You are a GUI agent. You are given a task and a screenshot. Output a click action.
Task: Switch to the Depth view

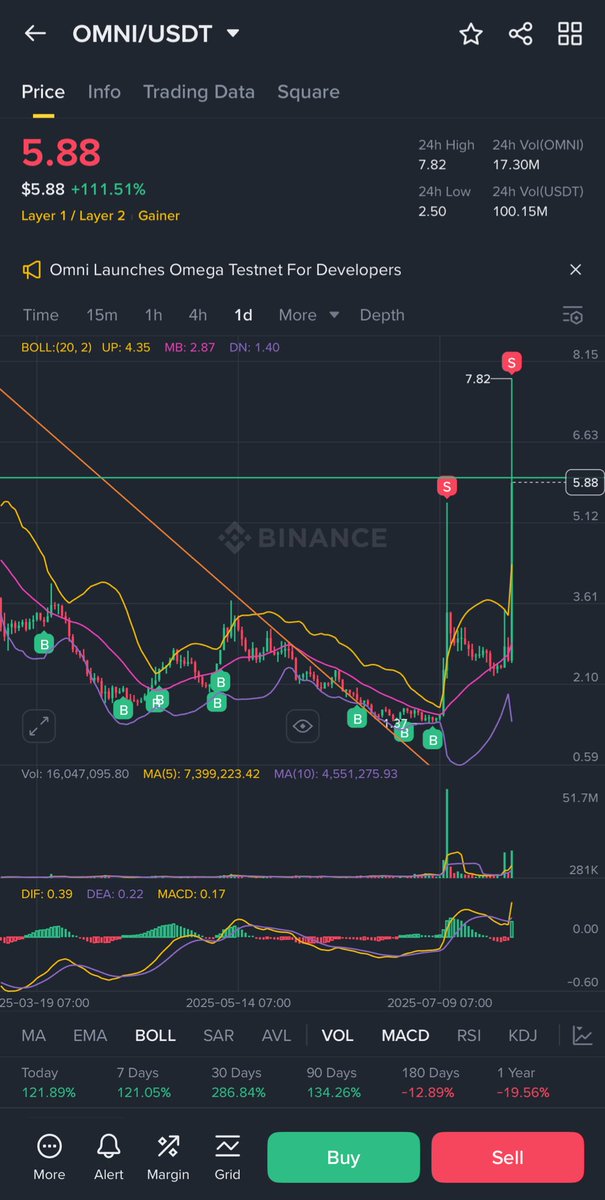click(x=382, y=315)
